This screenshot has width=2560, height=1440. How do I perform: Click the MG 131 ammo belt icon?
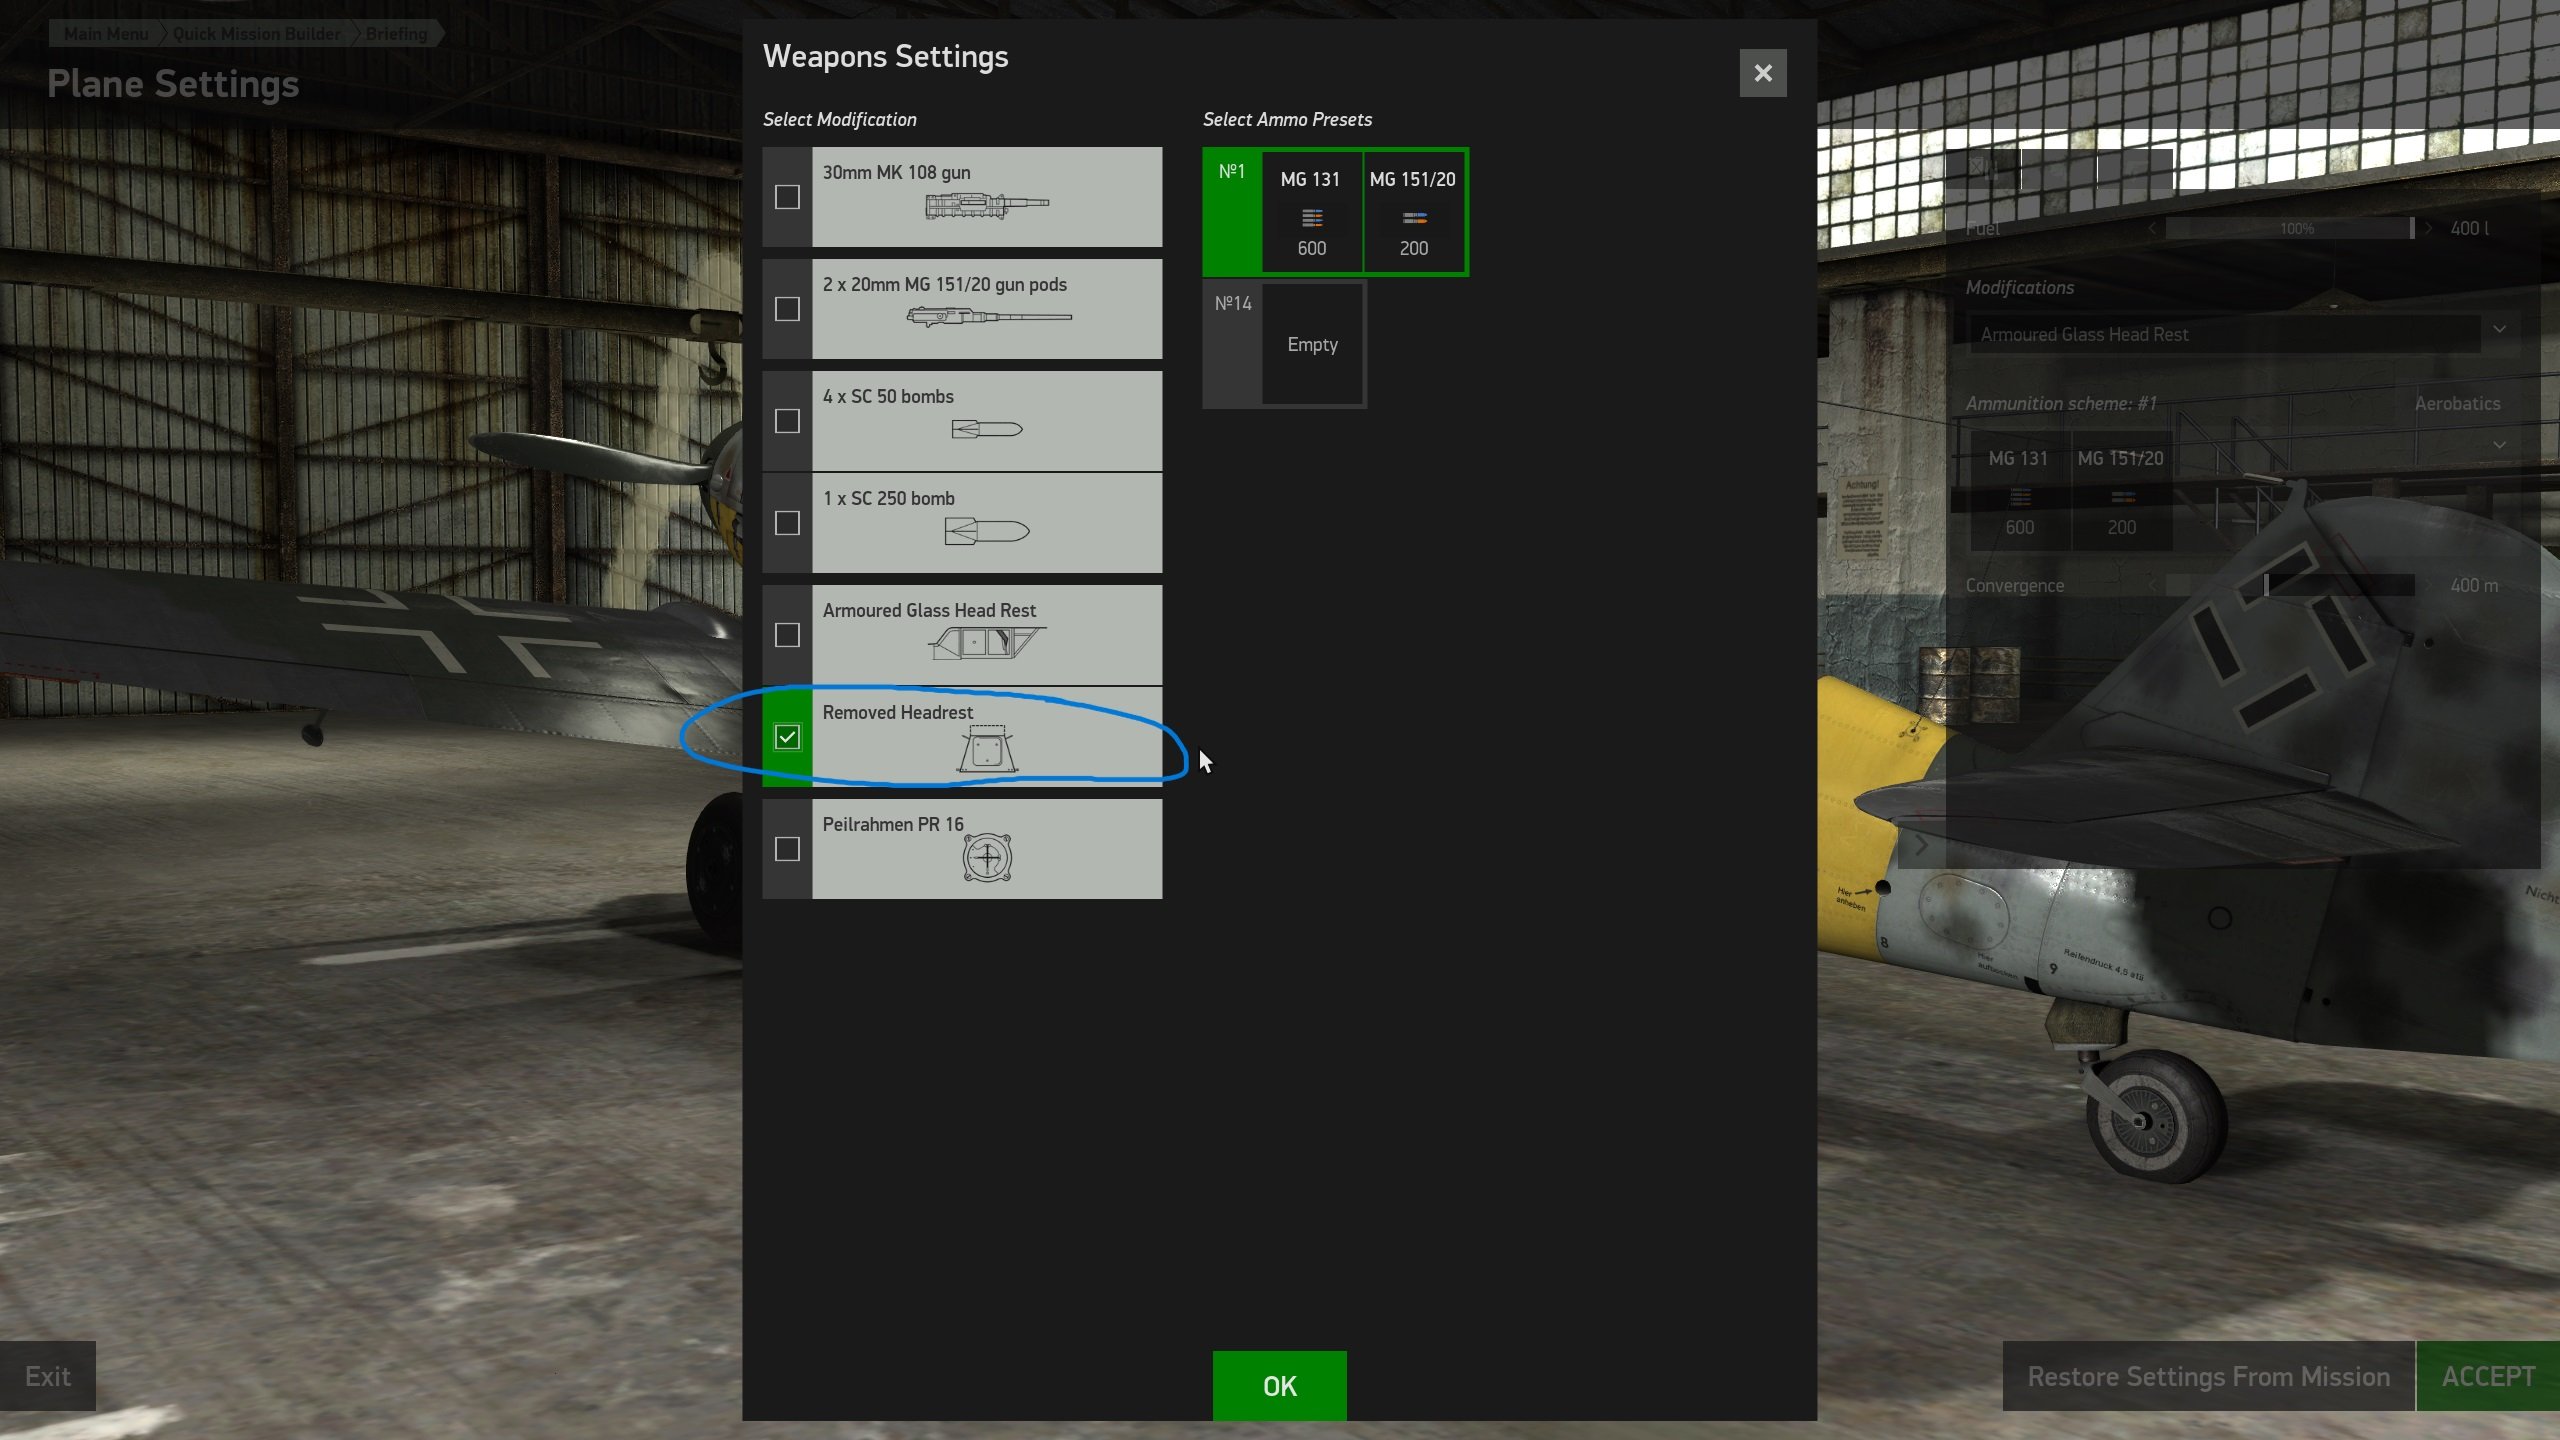(x=1312, y=218)
